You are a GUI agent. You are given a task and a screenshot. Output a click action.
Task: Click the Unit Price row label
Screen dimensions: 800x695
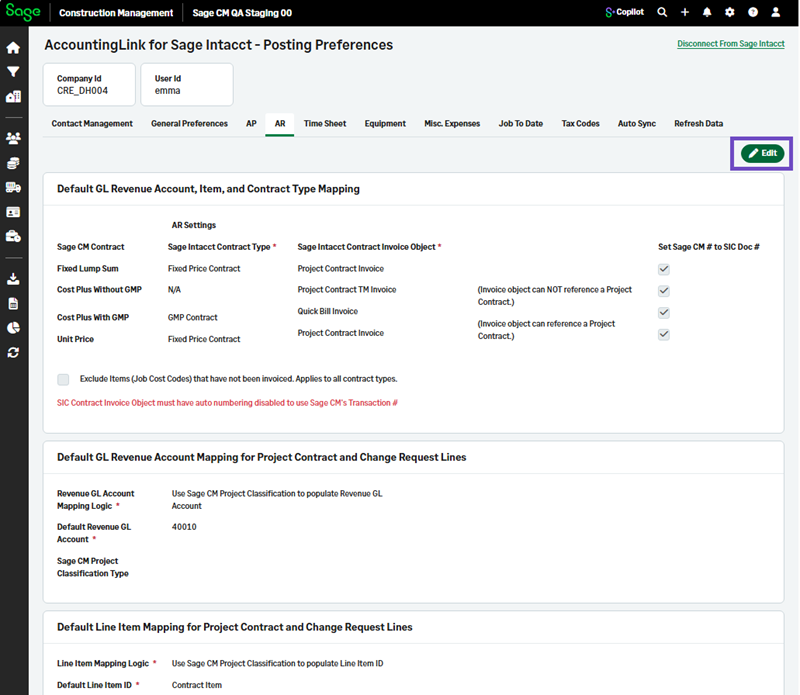pos(76,339)
